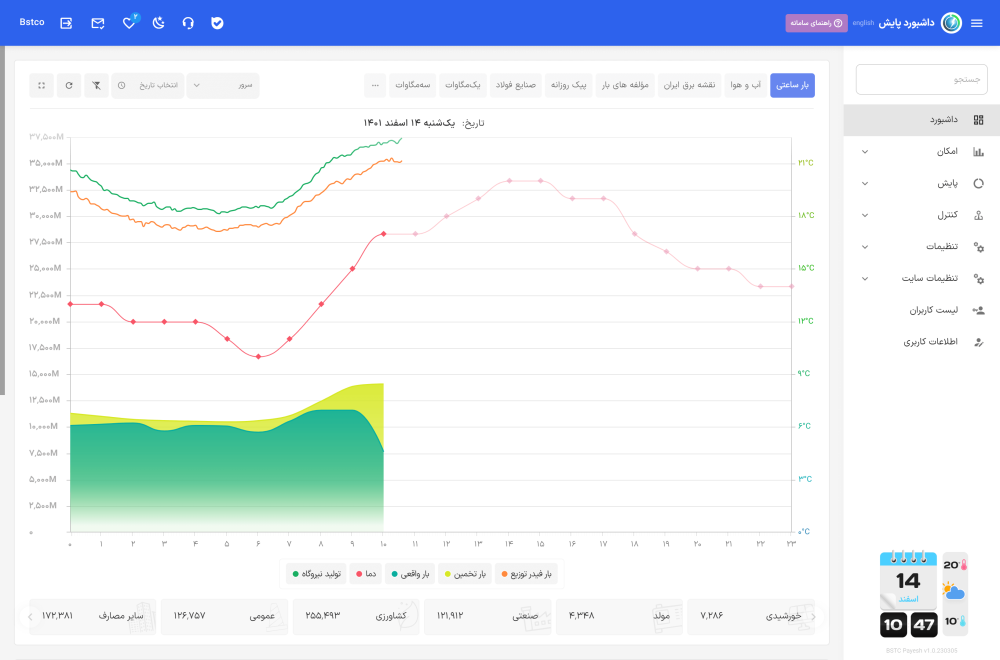Open the hamburger menu icon
1000x660 pixels.
point(976,23)
